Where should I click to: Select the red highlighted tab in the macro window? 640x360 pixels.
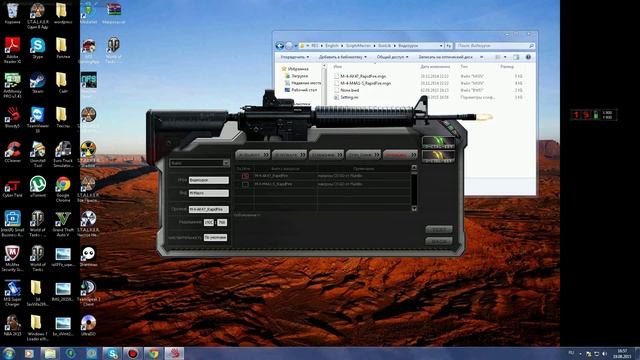click(x=400, y=155)
